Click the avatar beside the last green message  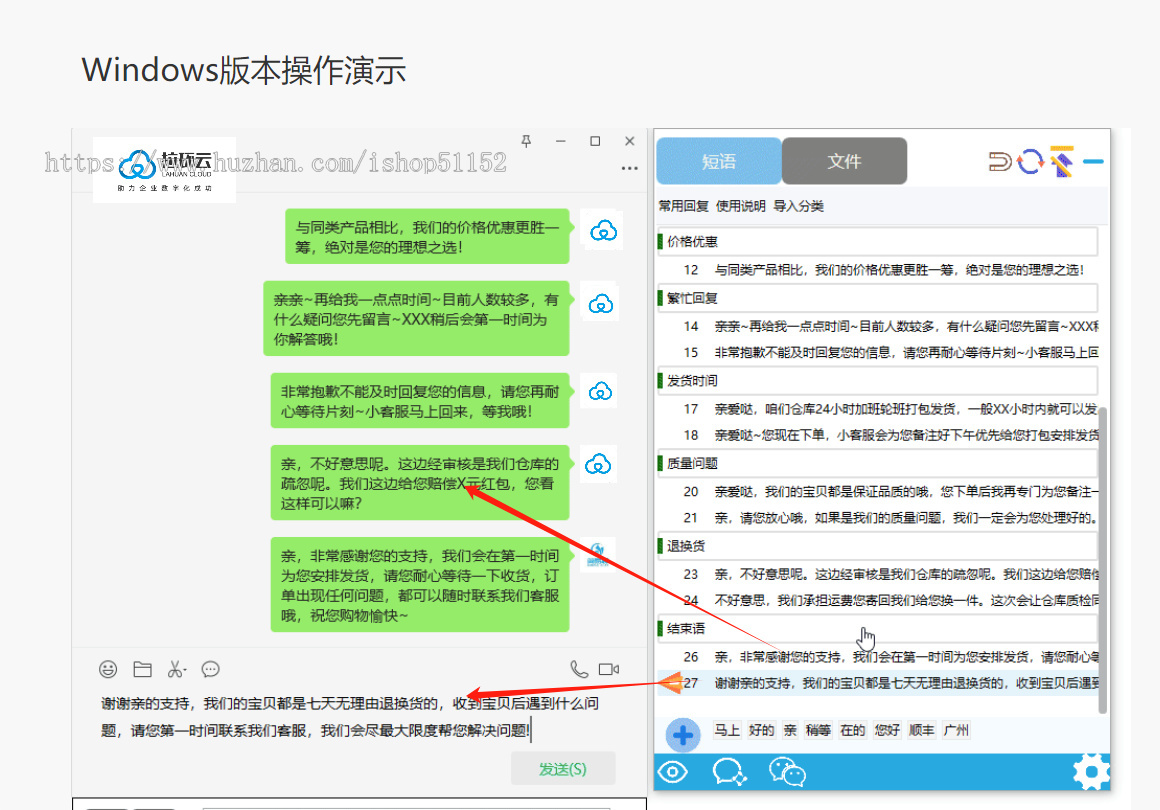[598, 553]
